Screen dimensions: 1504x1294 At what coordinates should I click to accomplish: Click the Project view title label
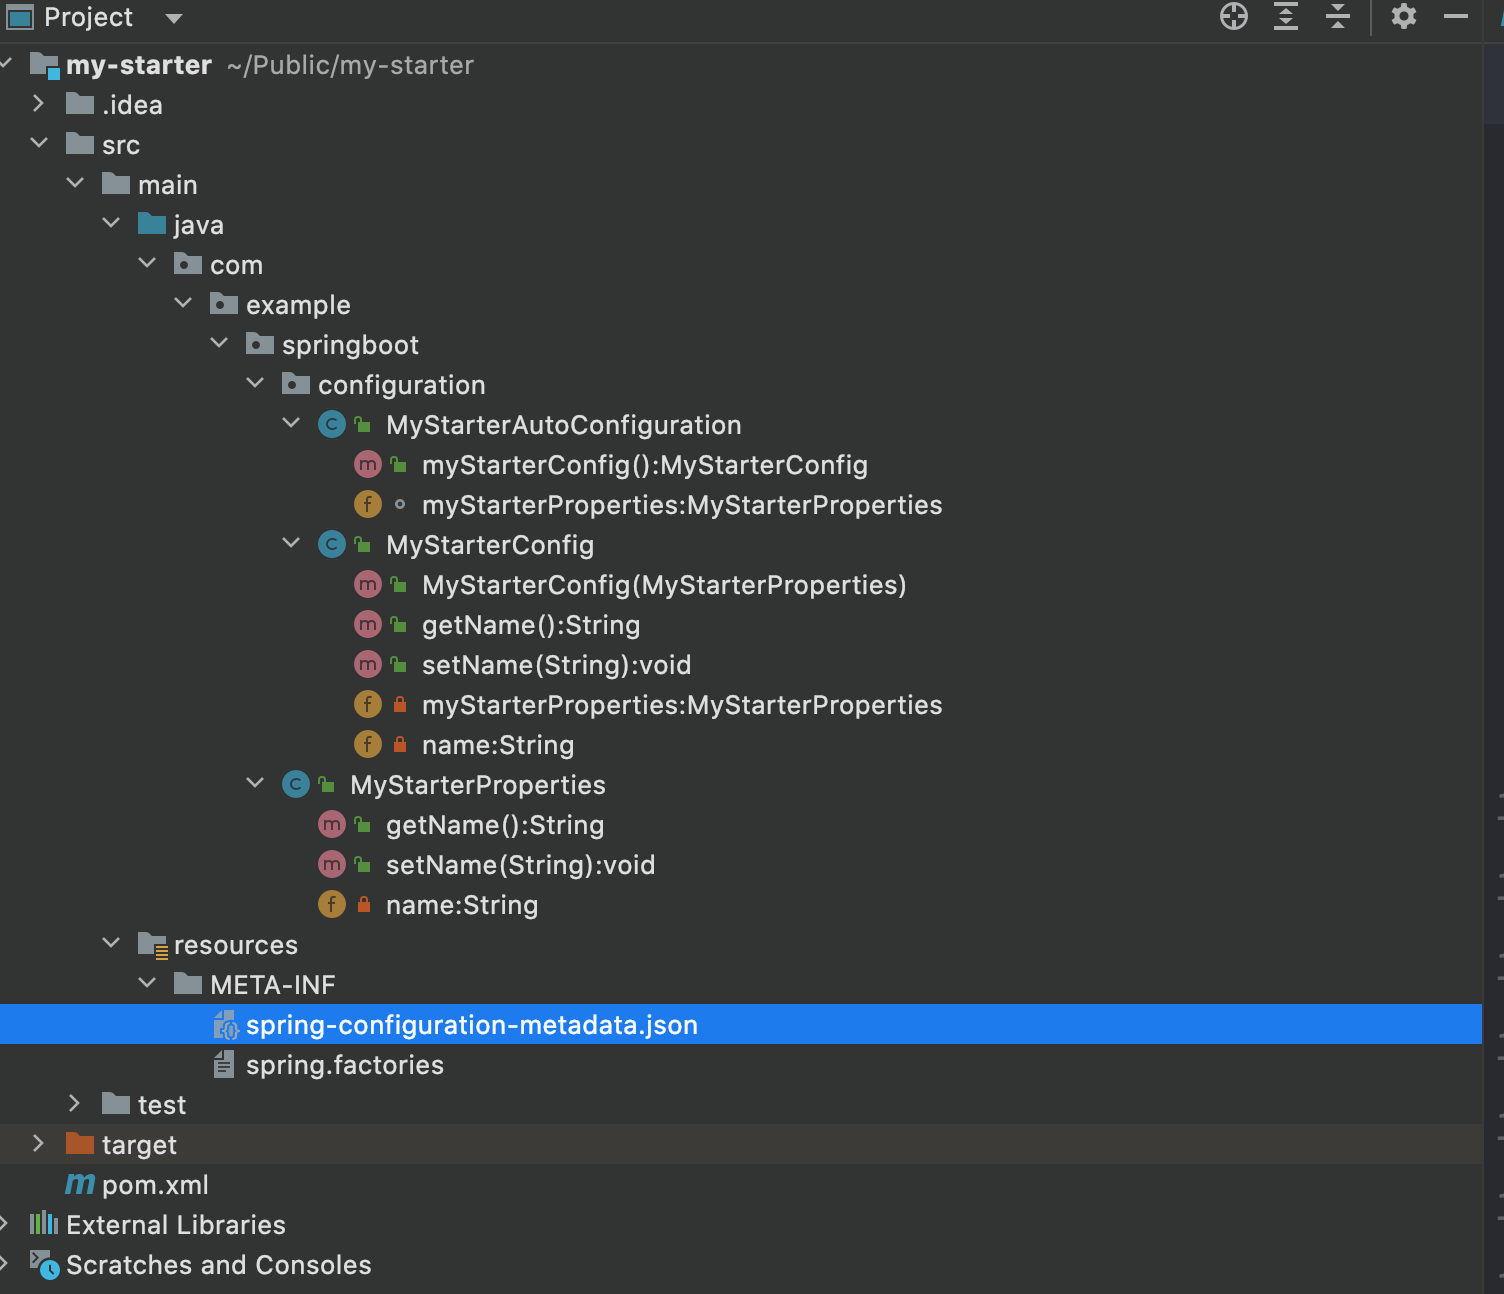pyautogui.click(x=88, y=17)
